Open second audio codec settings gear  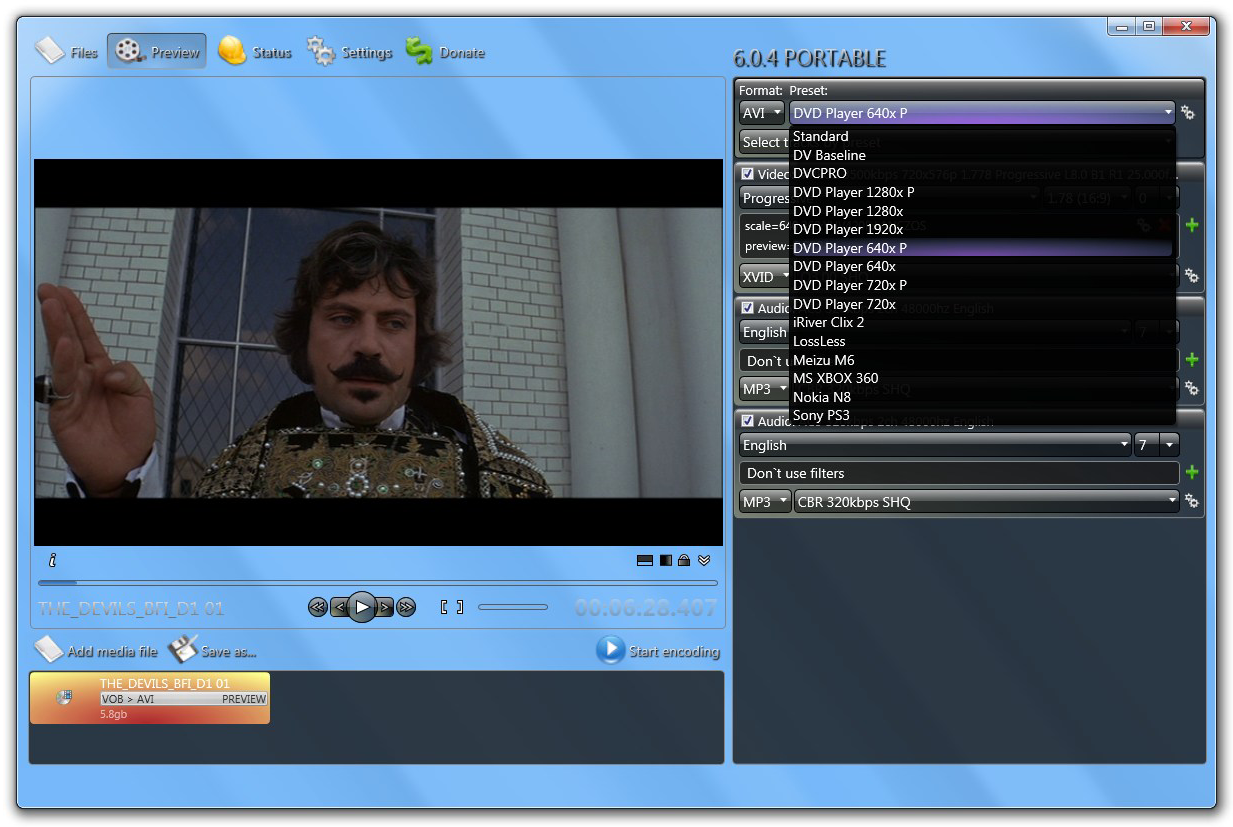[1191, 501]
